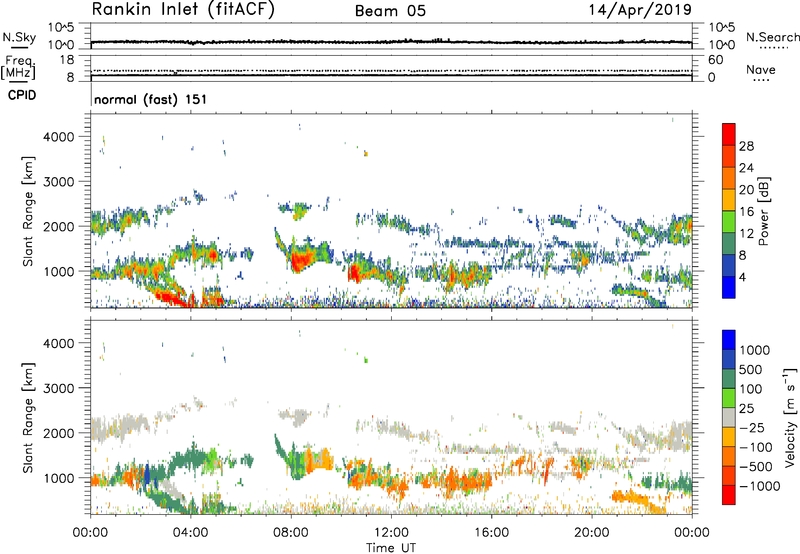Image resolution: width=800 pixels, height=554 pixels.
Task: Click the '04:00' time axis tick label
Action: coord(190,533)
